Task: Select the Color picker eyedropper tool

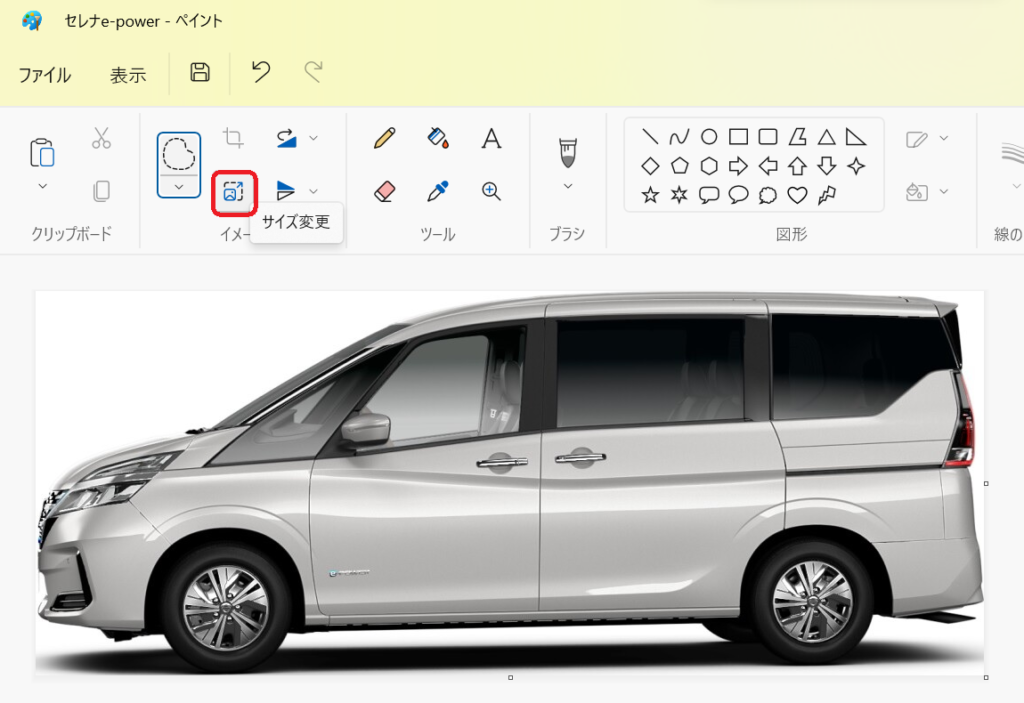Action: coord(437,191)
